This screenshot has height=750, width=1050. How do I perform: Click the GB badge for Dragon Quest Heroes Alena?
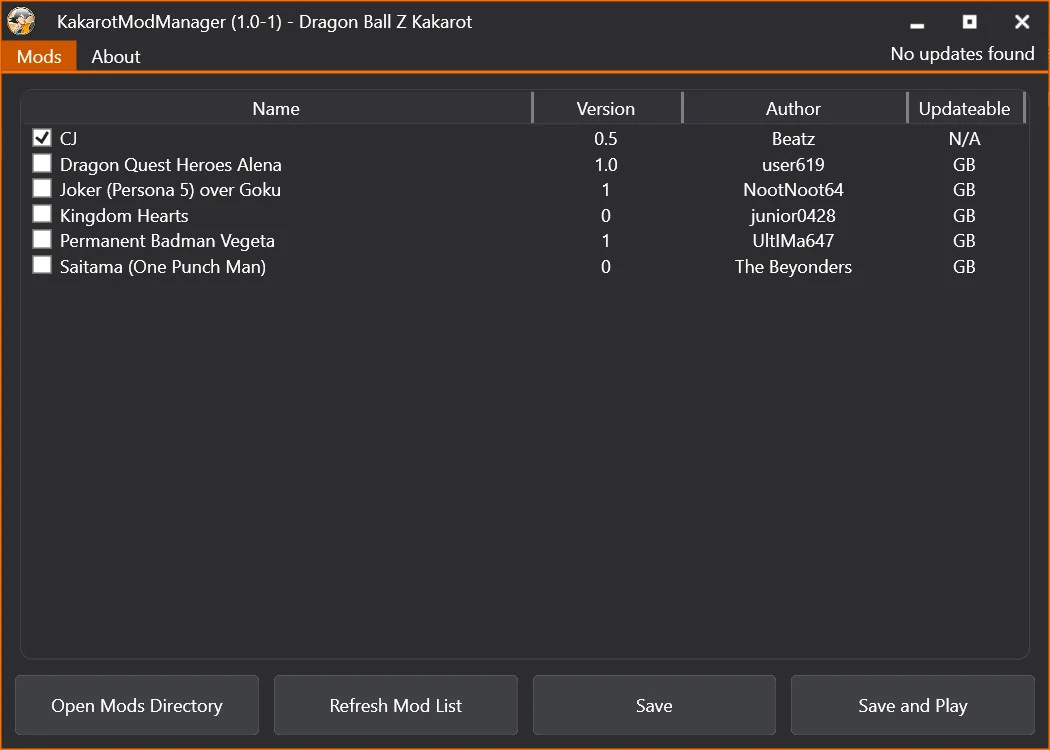point(963,164)
